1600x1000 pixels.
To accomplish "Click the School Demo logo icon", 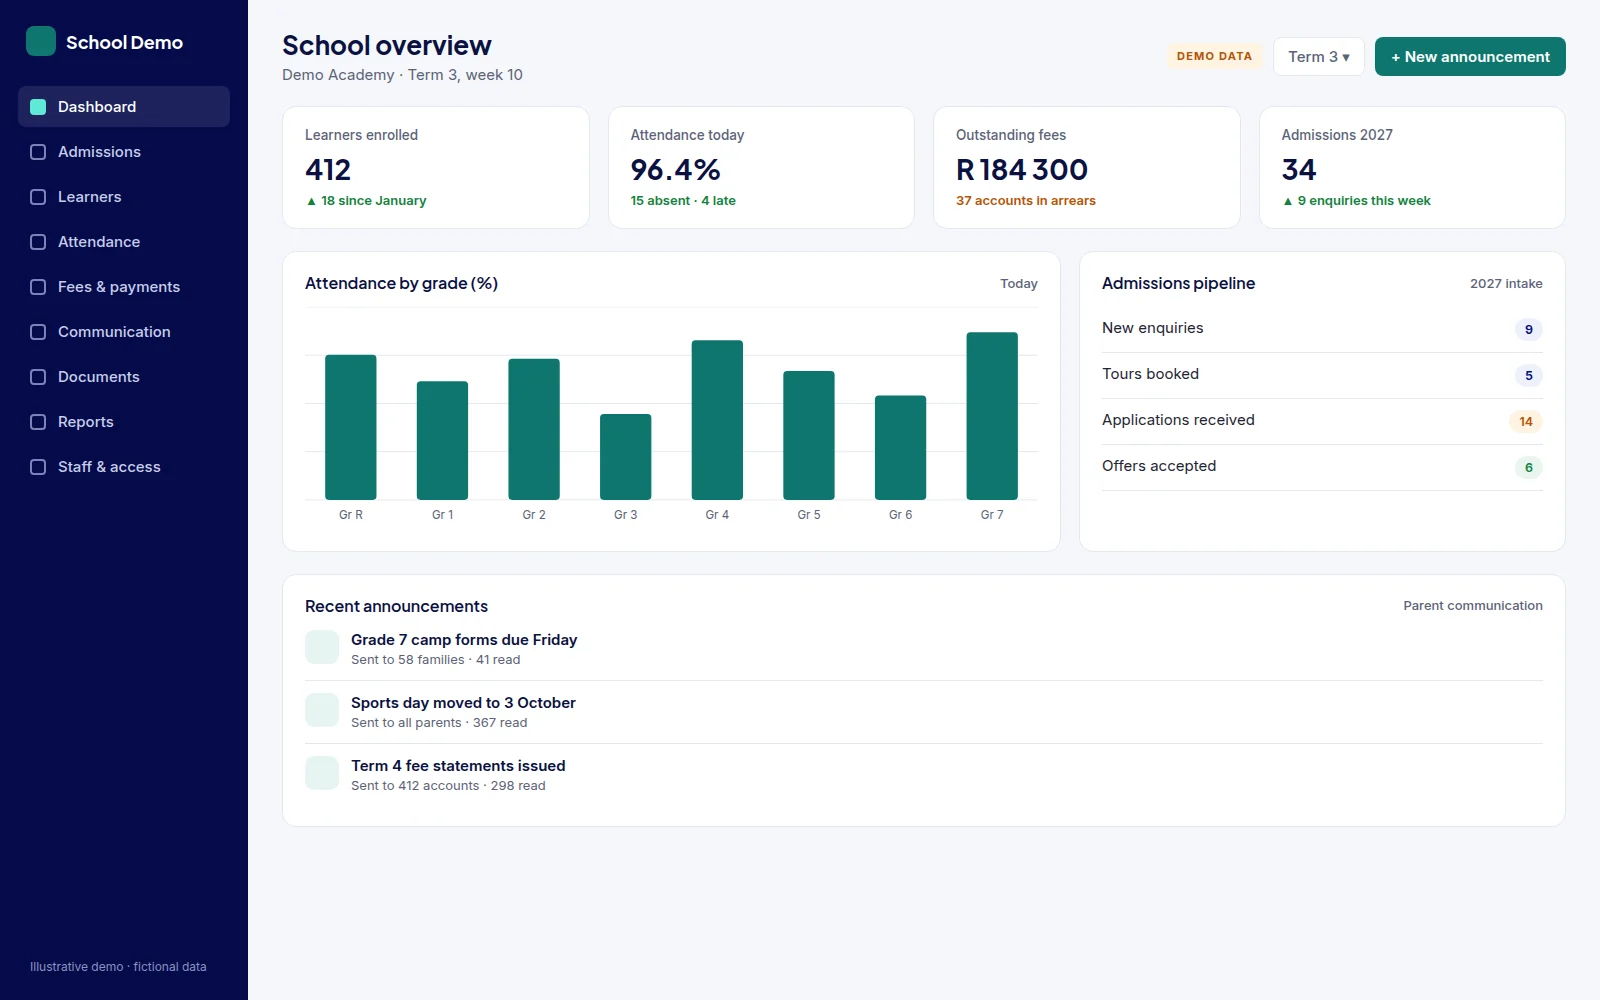I will pos(41,41).
